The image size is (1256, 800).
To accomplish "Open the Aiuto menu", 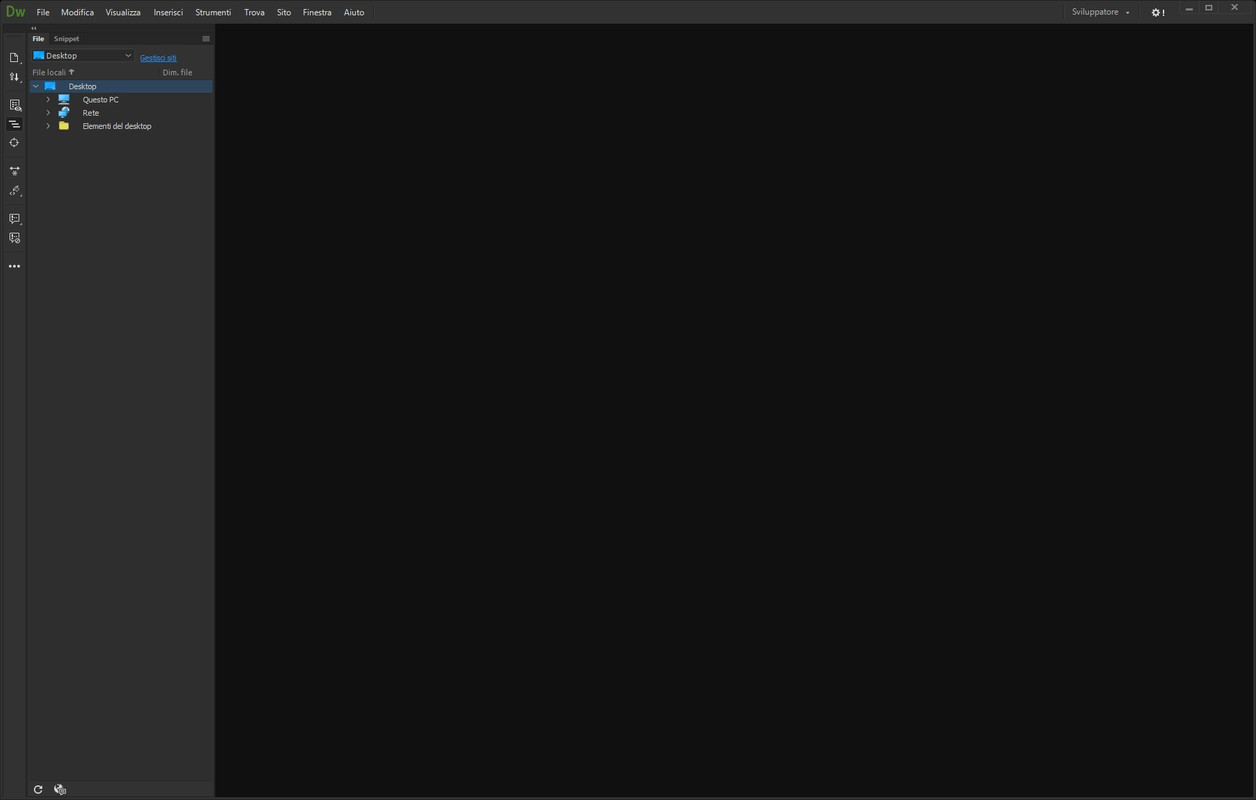I will (354, 12).
